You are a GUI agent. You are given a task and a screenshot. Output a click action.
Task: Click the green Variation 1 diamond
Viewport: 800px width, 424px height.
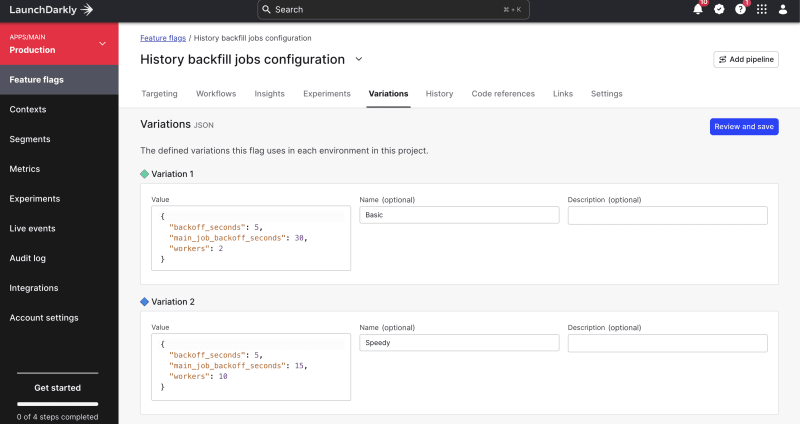pos(144,174)
